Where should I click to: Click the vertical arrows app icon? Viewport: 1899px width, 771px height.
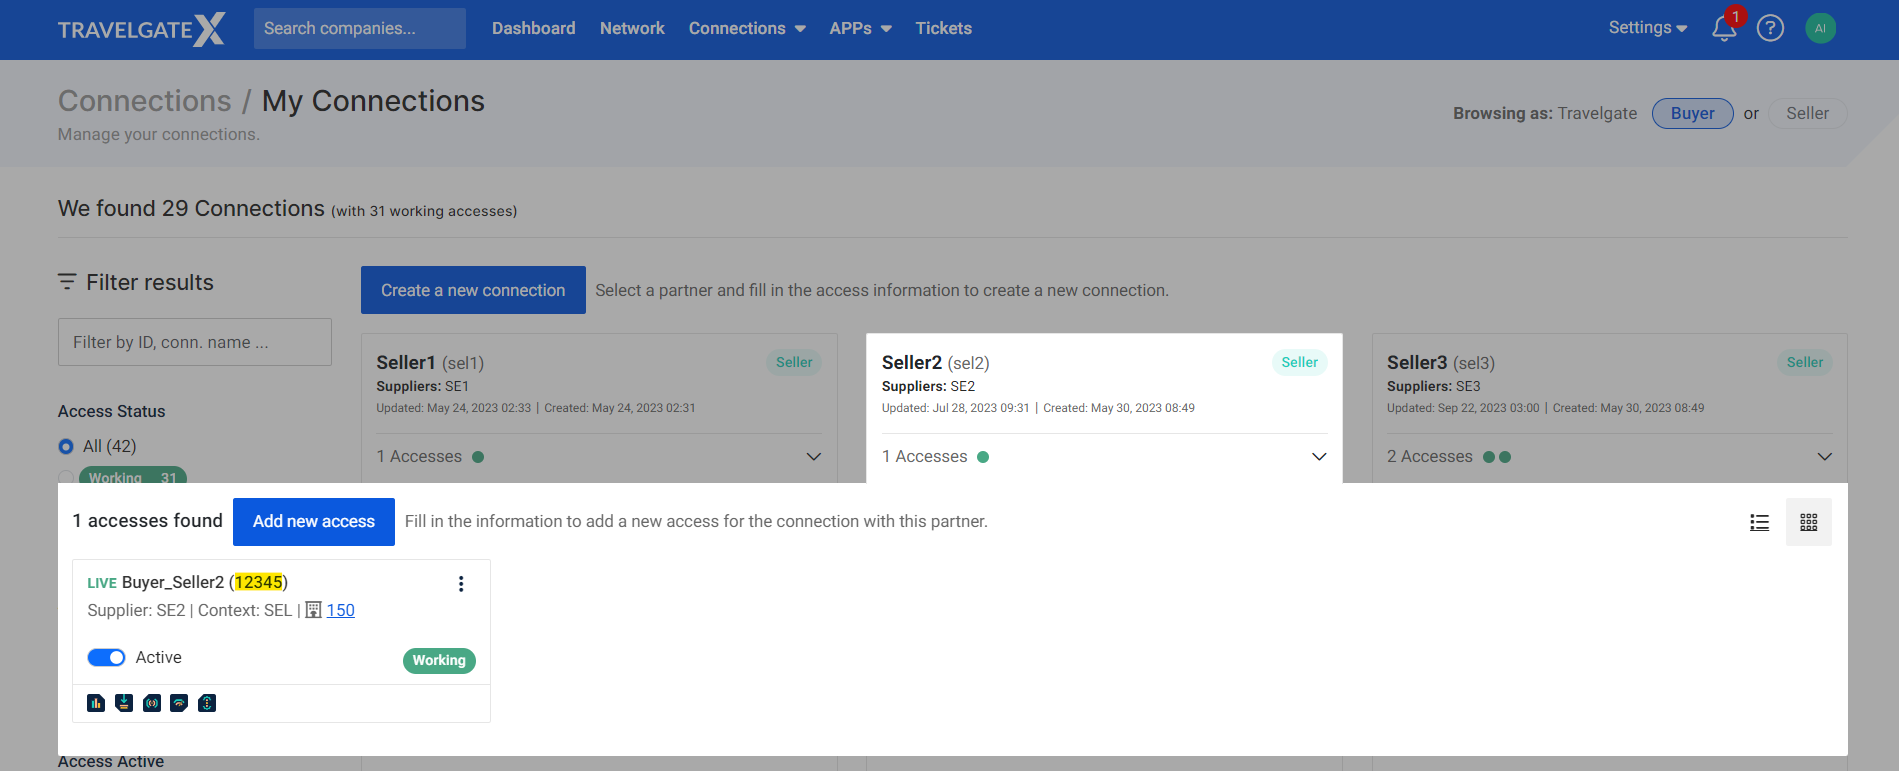(207, 703)
